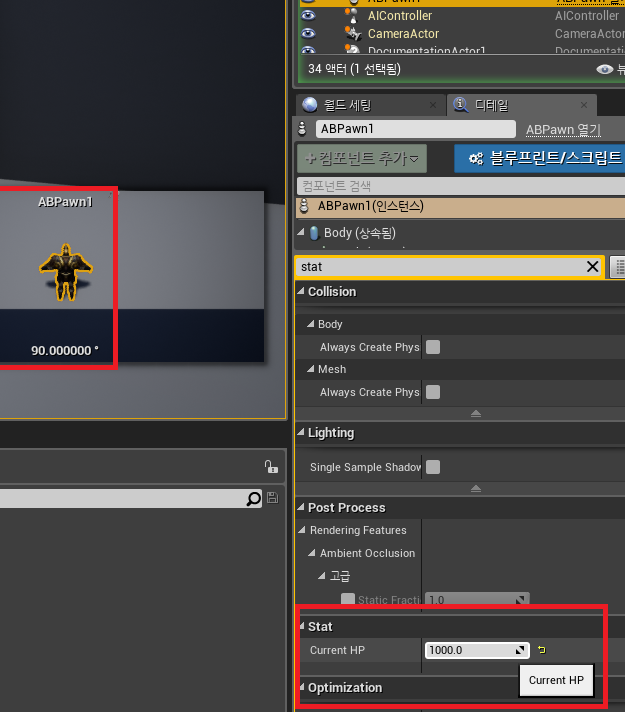Screen dimensions: 625x712
Task: Toggle visibility of CameraActor
Action: coord(308,34)
